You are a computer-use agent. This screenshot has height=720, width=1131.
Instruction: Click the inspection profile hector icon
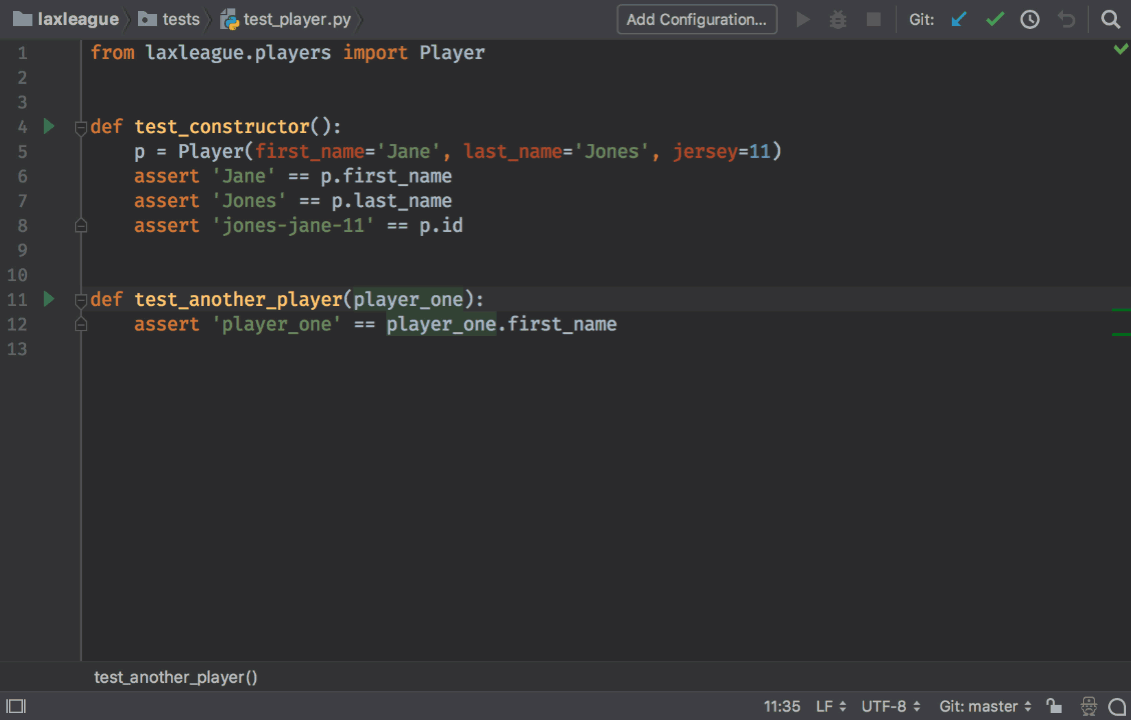[x=1089, y=706]
